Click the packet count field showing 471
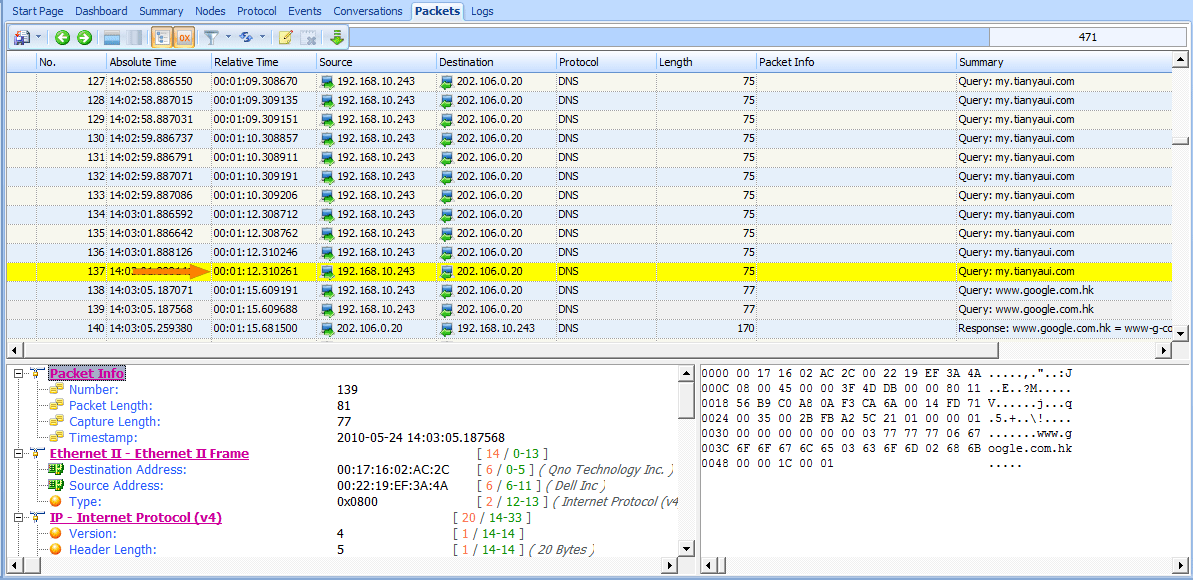The width and height of the screenshot is (1193, 580). pos(1088,37)
